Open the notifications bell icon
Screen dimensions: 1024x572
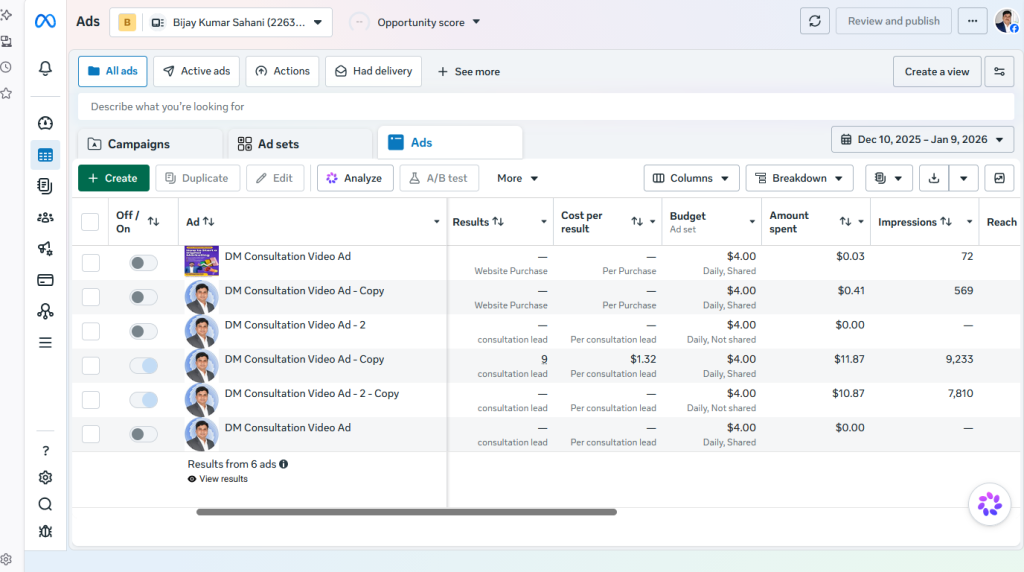(x=45, y=68)
